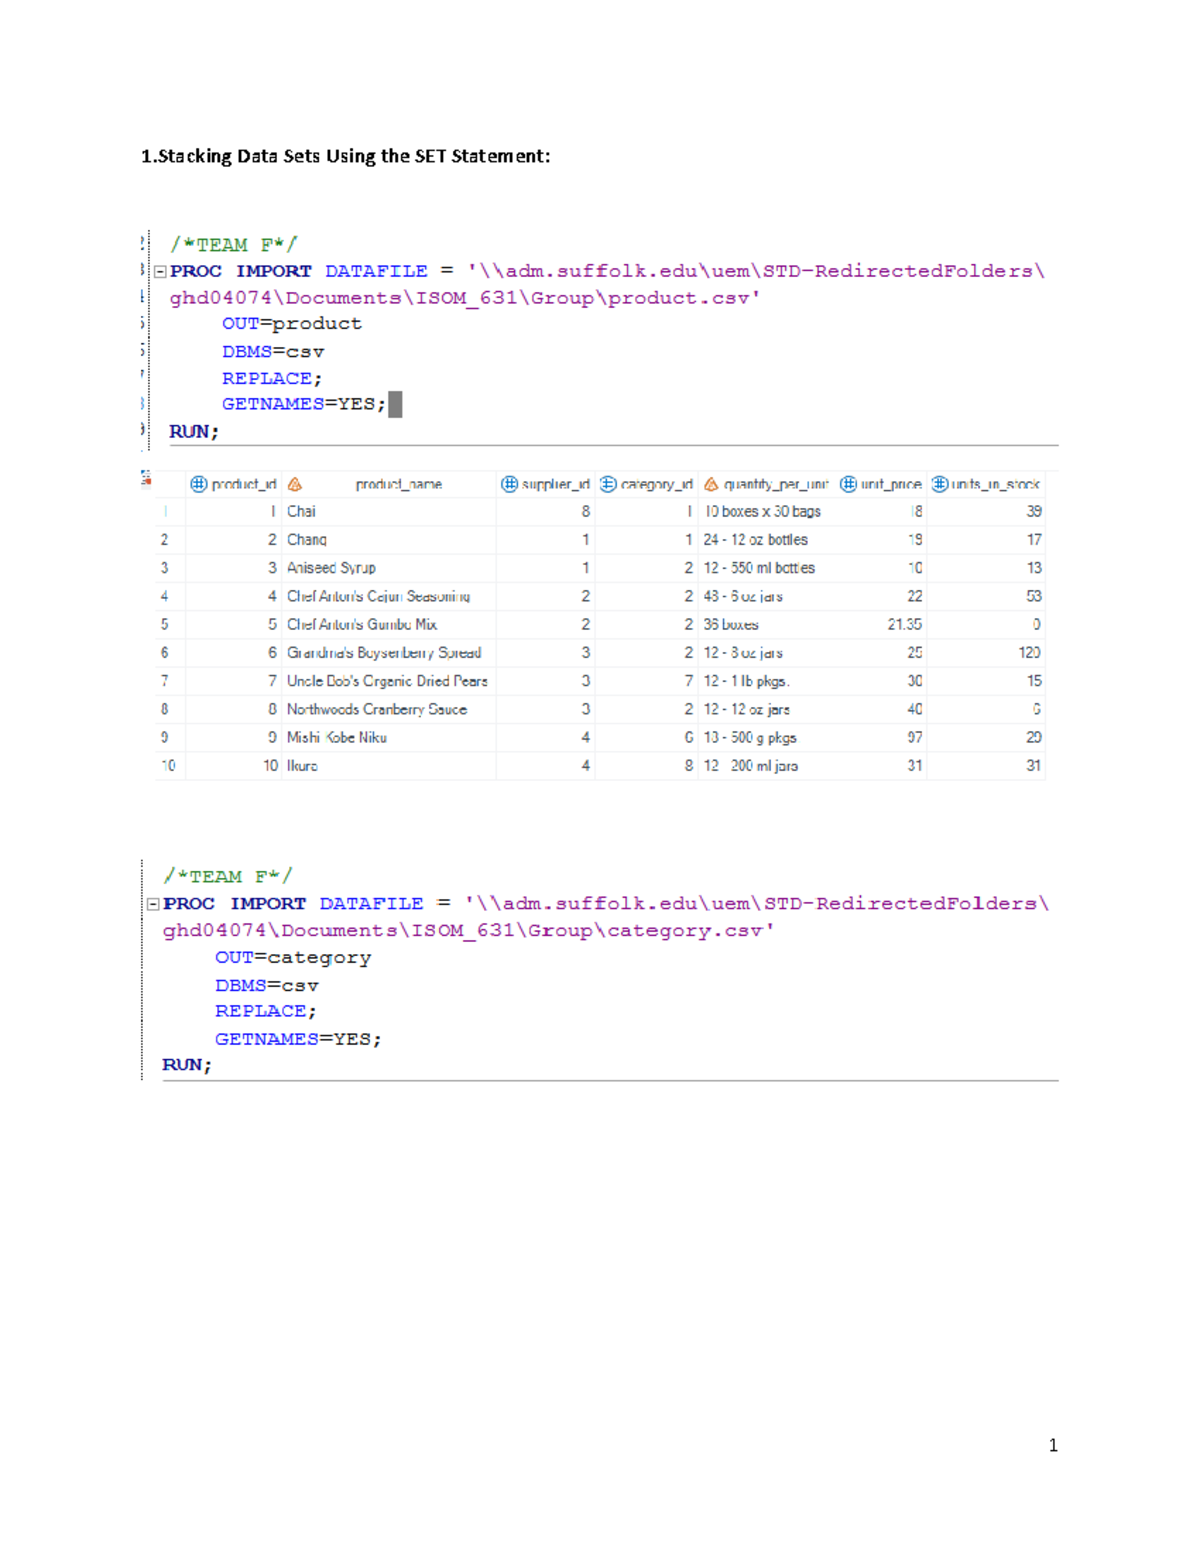Viewport: 1200px width, 1553px height.
Task: Click the heading Stacking Data Sets Using SET
Action: (x=345, y=156)
